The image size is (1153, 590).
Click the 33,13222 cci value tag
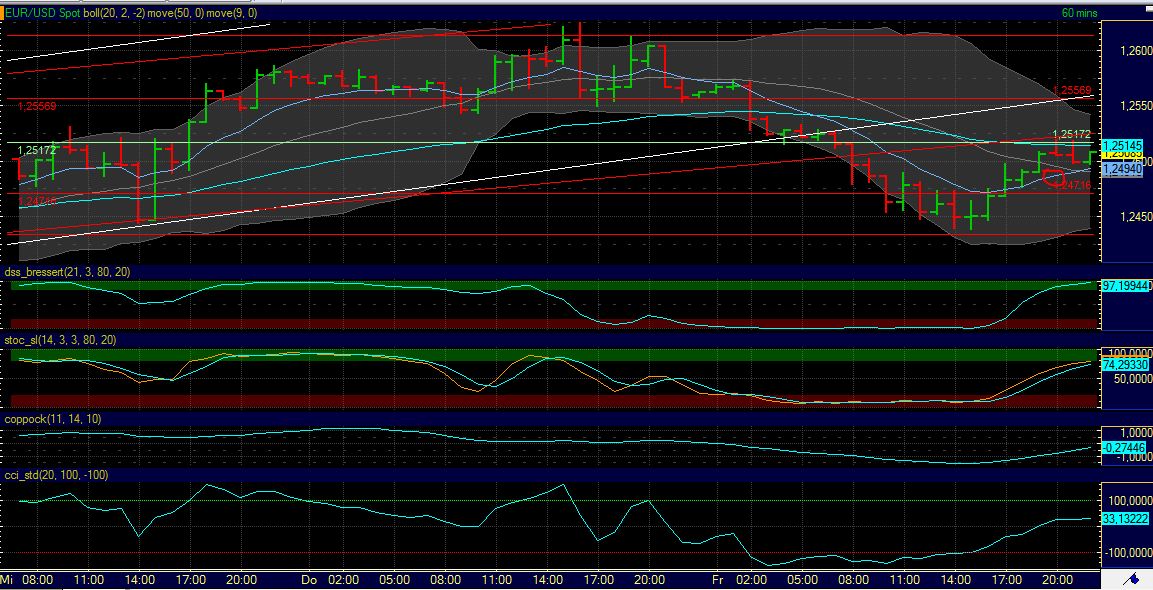[1125, 519]
